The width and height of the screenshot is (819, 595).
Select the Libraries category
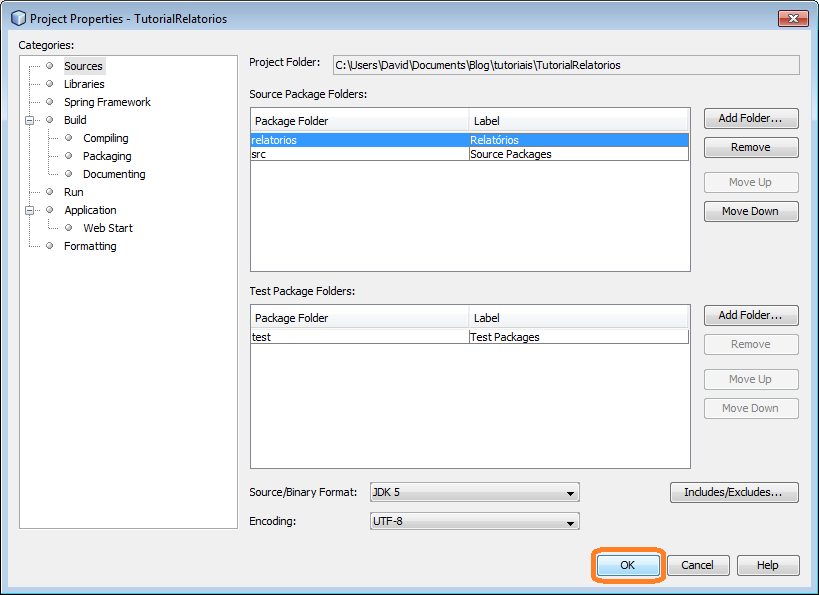[84, 84]
